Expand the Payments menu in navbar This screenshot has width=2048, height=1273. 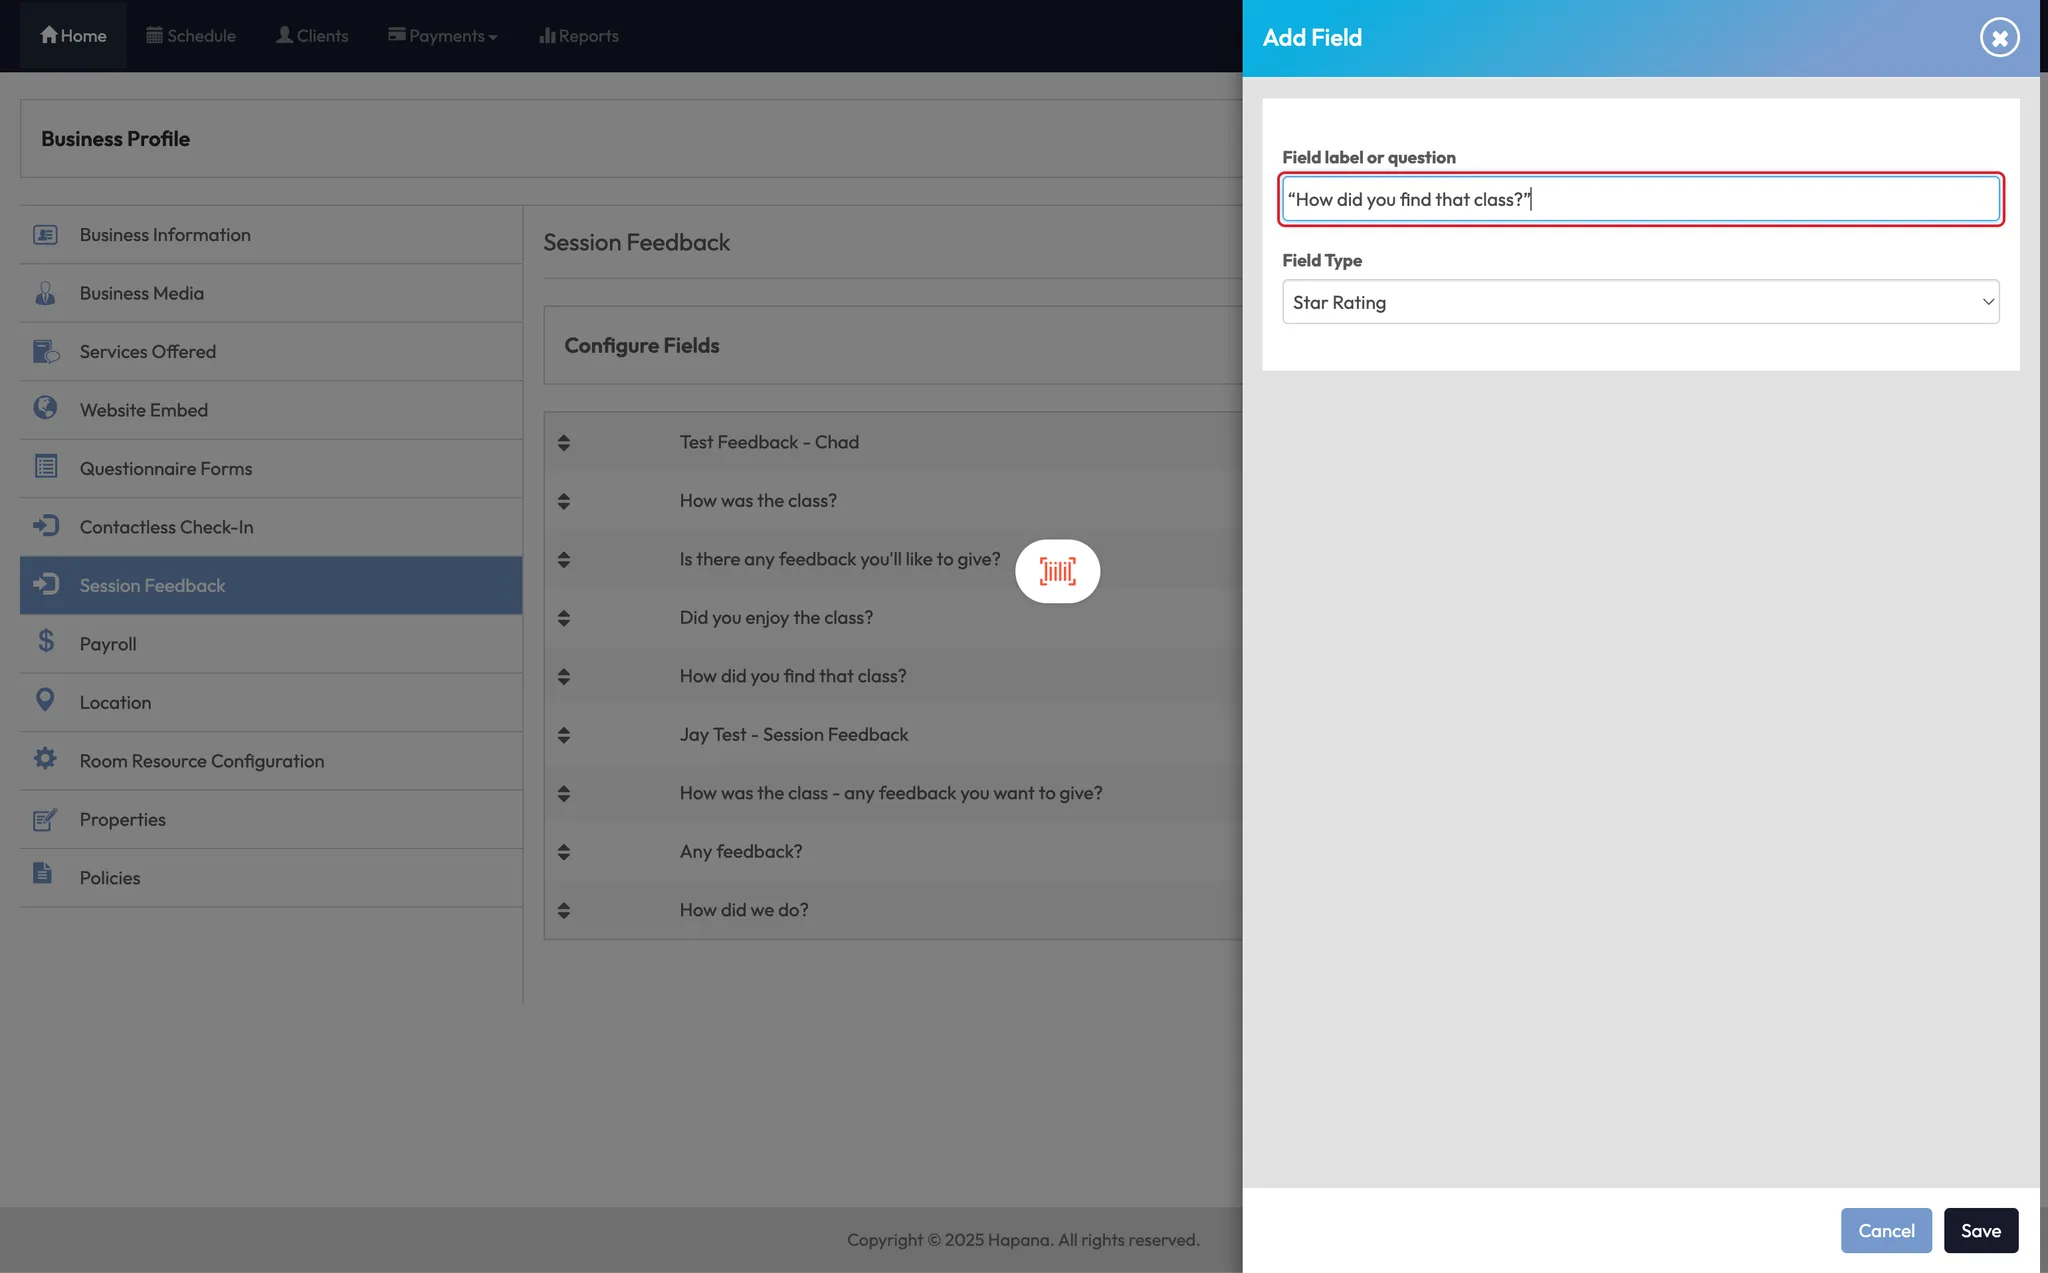443,36
